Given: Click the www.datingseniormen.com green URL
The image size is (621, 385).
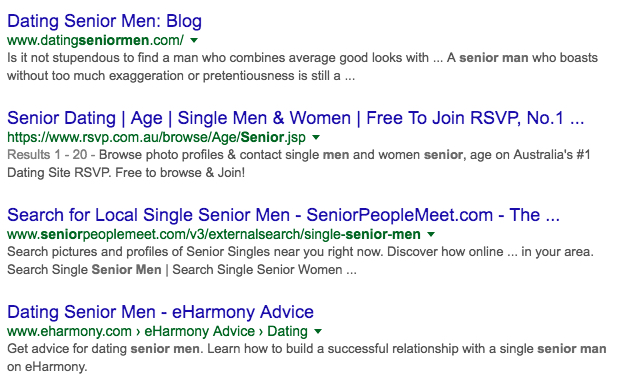Looking at the screenshot, I should point(95,40).
